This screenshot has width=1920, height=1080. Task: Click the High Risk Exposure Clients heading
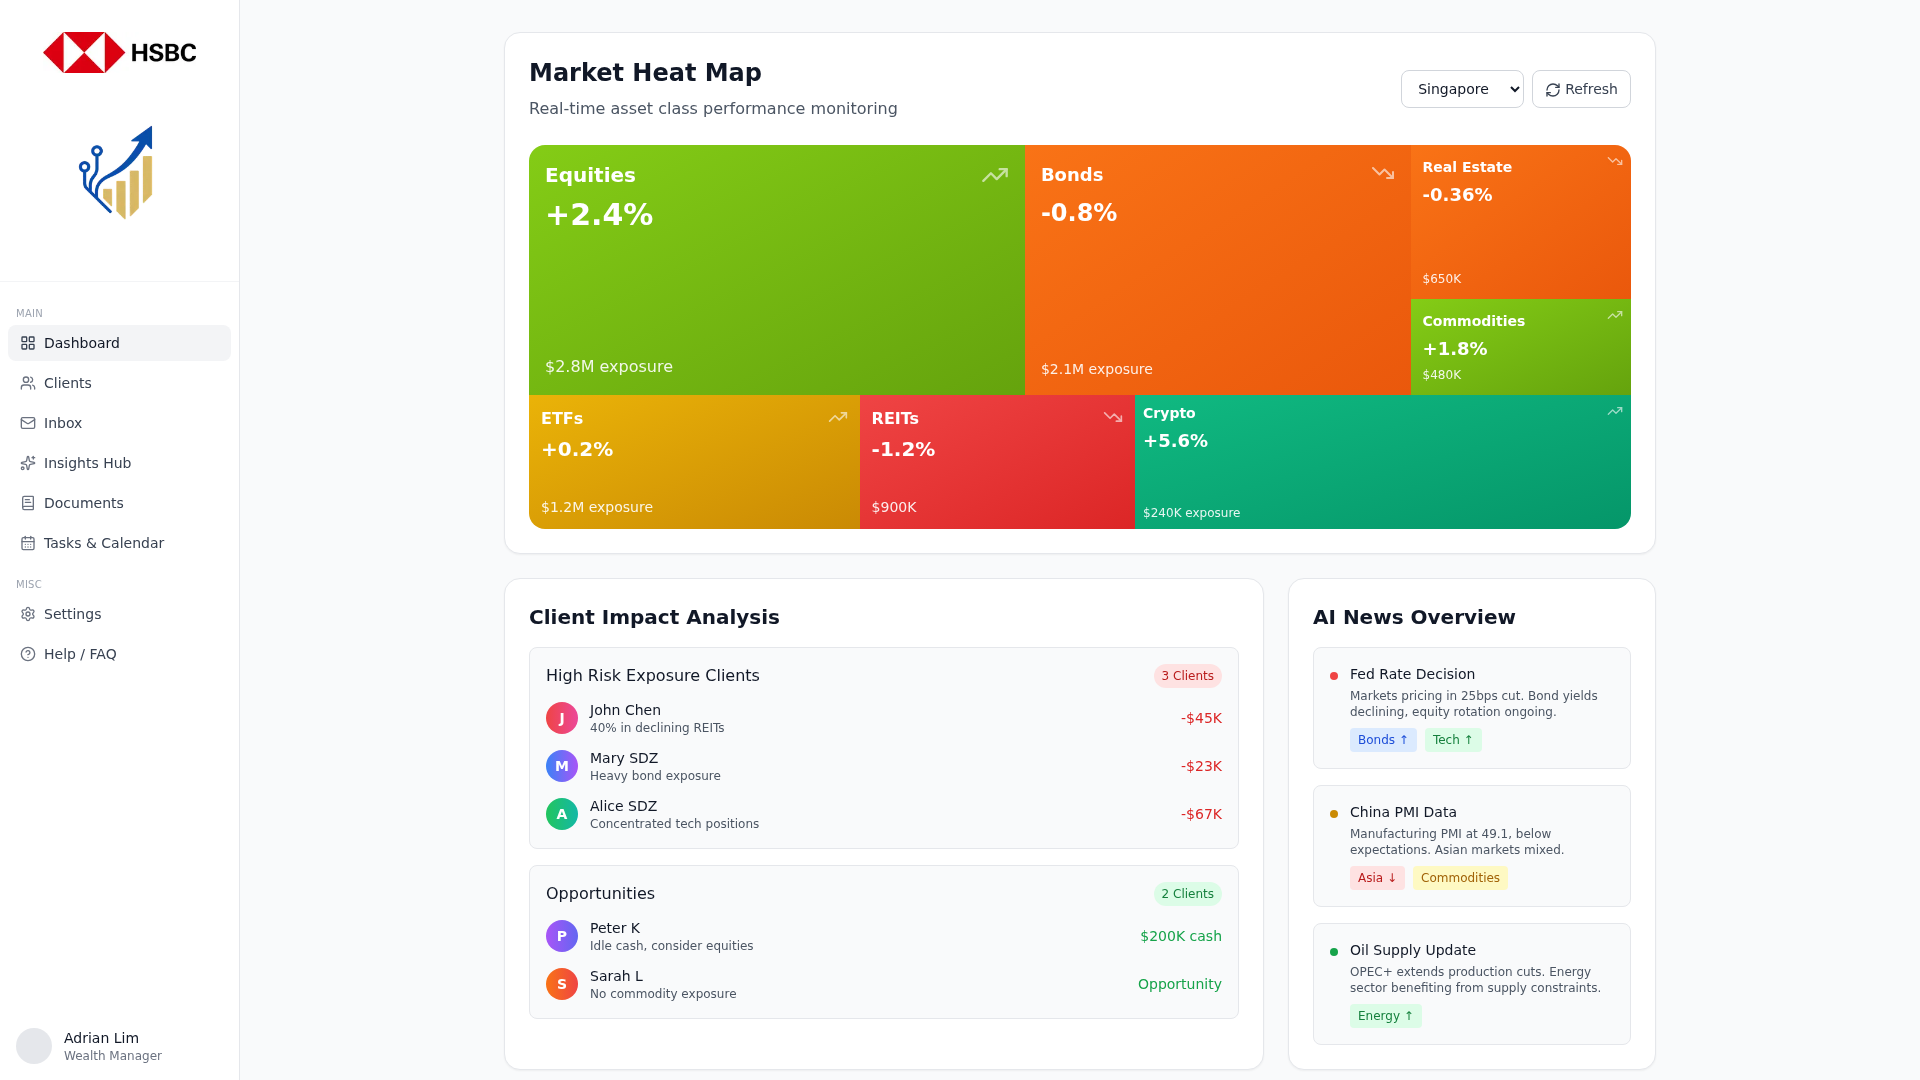pos(653,676)
